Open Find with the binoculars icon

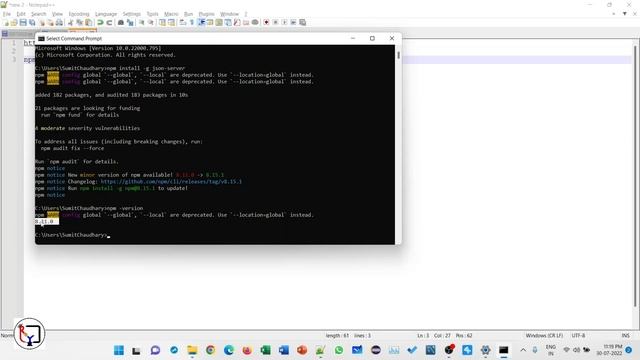[x=121, y=22]
